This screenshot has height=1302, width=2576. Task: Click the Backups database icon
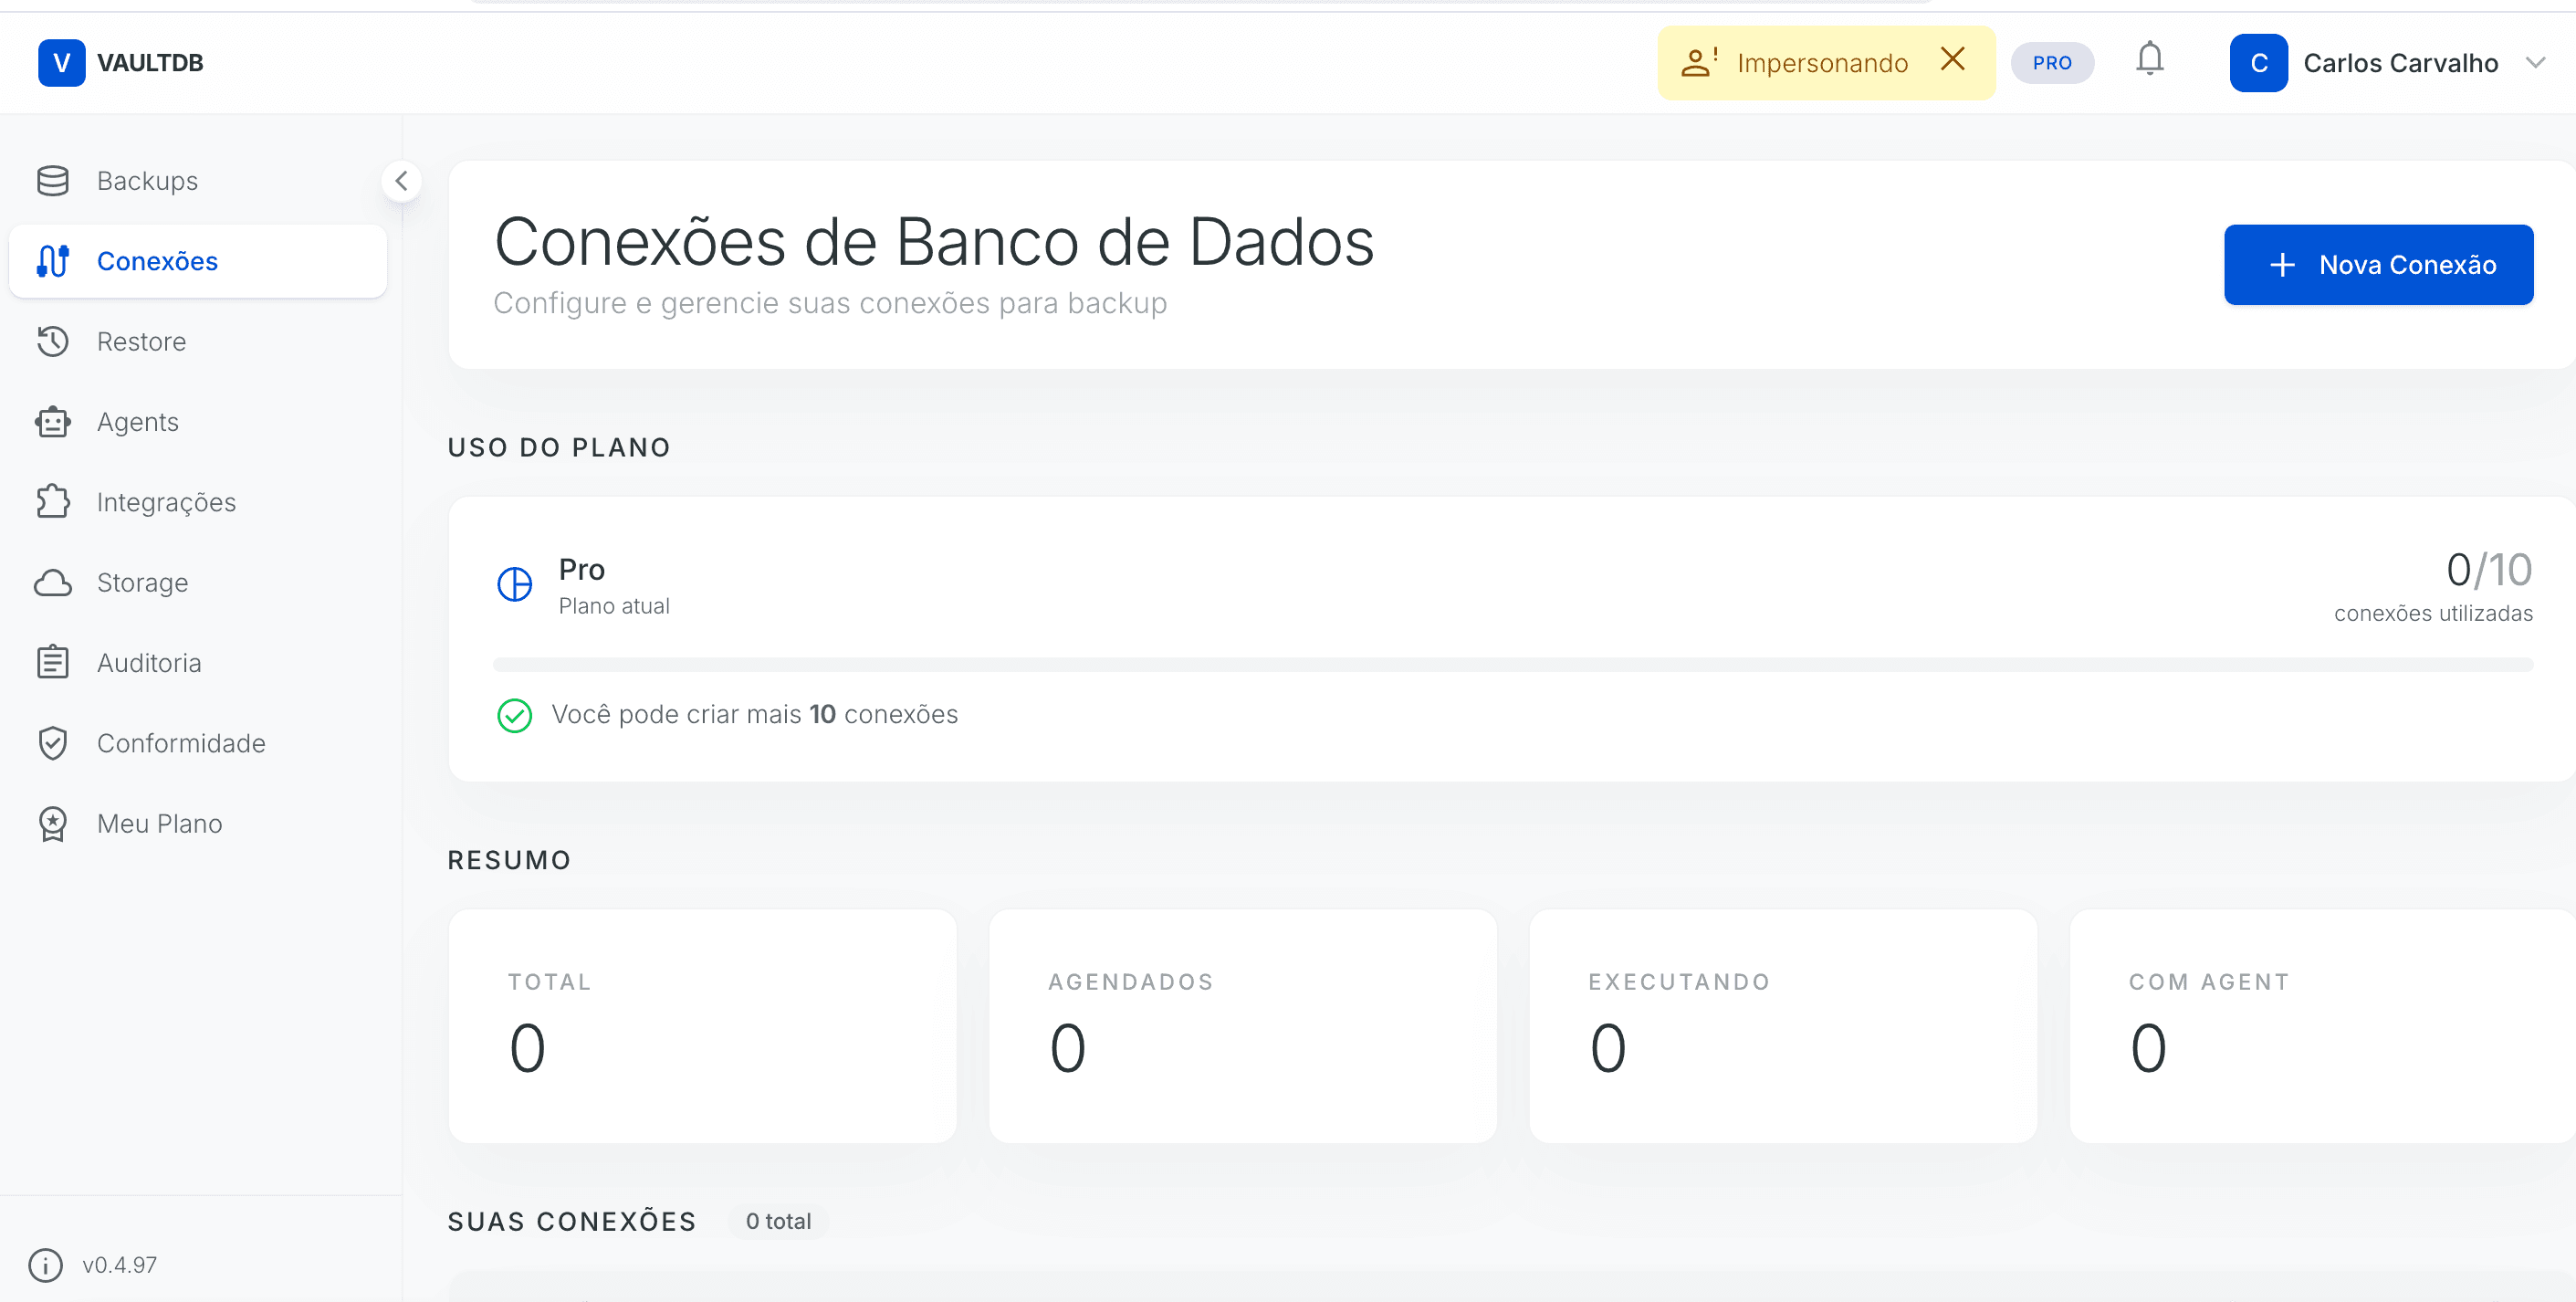(x=53, y=181)
